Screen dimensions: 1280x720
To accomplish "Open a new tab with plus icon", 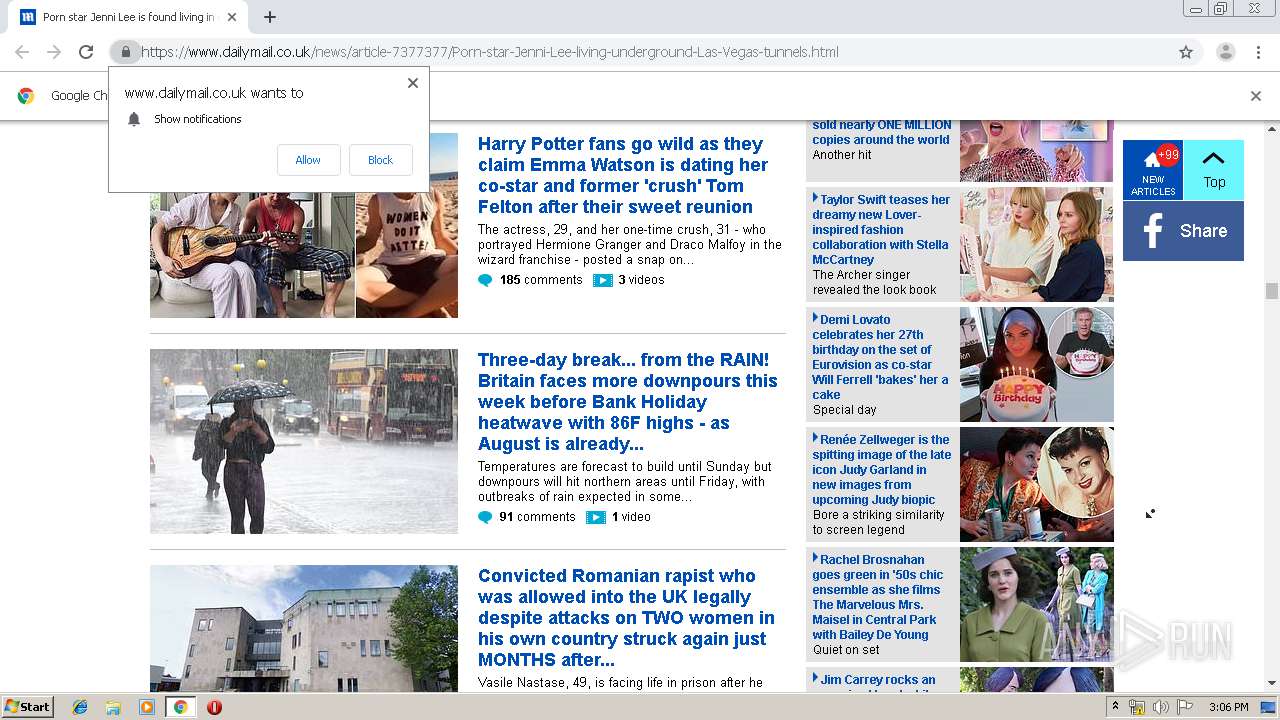I will 270,17.
